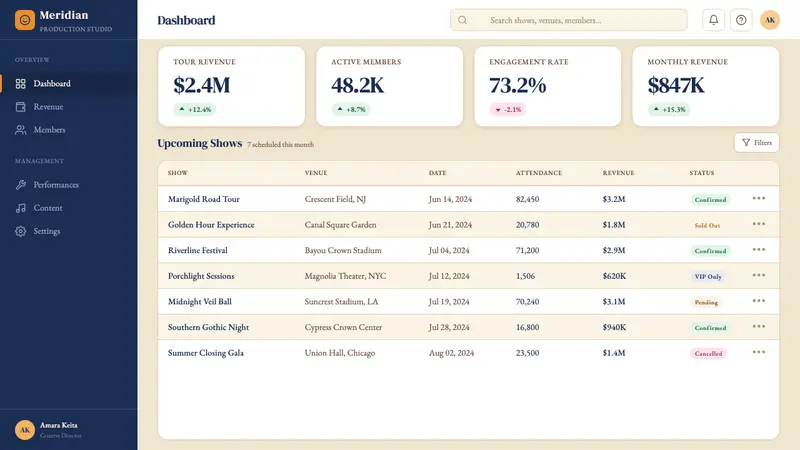Open more options for Marigold Road Tour
Viewport: 800px width, 450px height.
(759, 198)
